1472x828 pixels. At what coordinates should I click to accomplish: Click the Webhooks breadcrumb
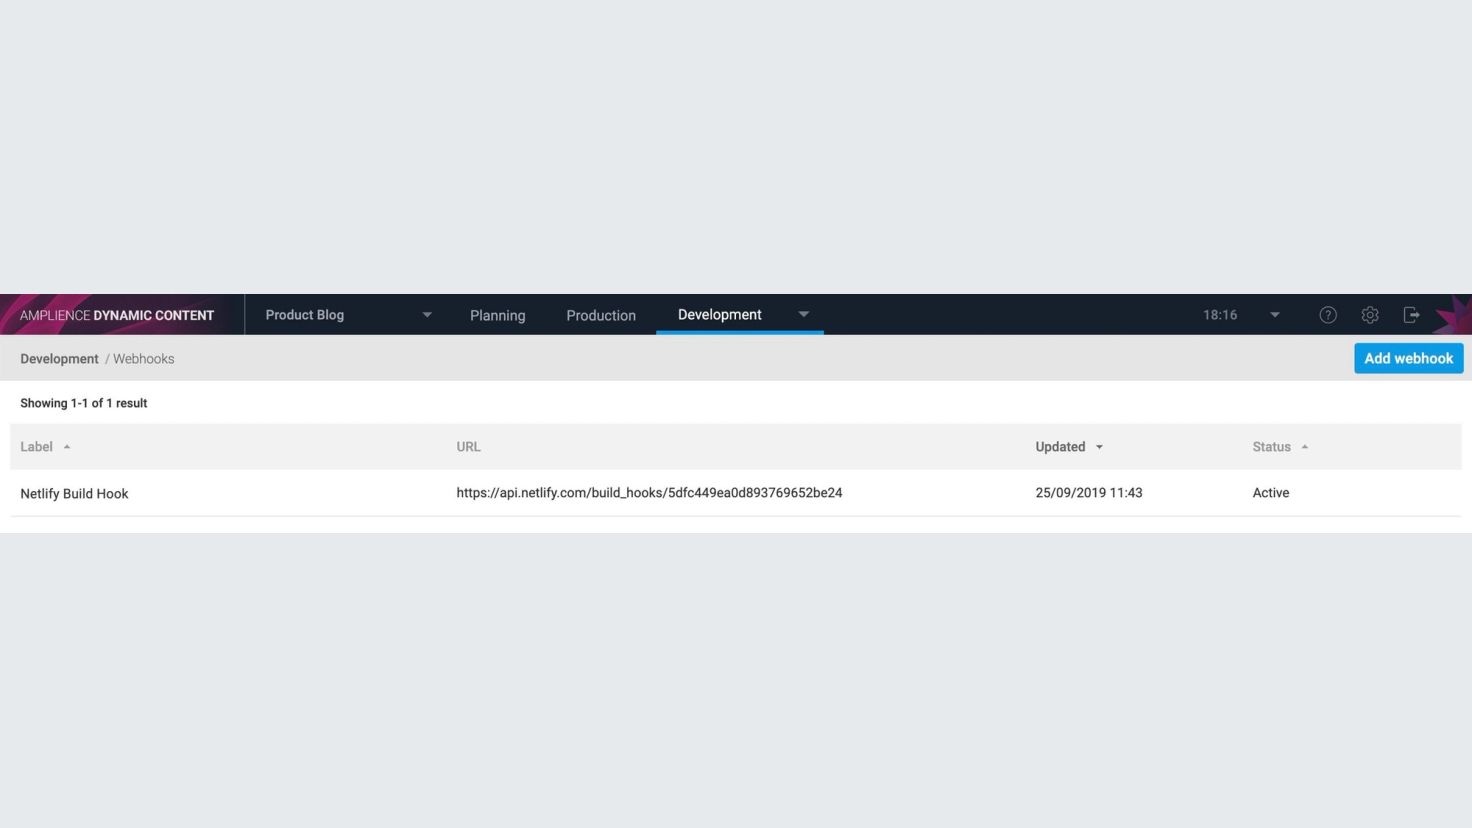(x=143, y=359)
